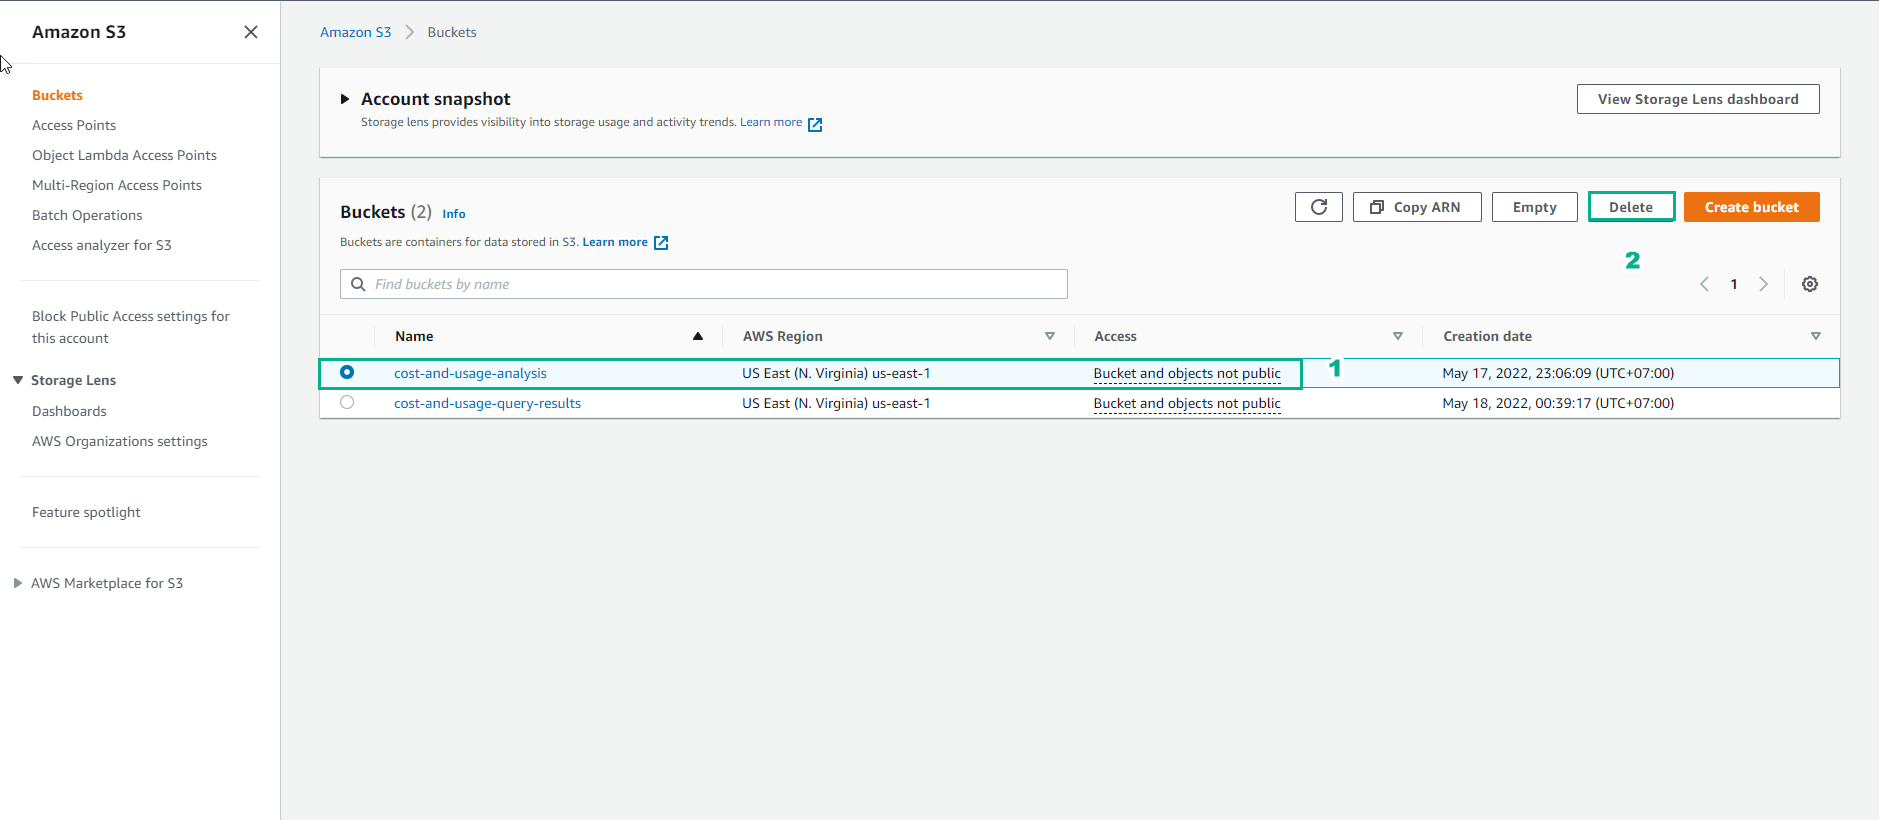
Task: Open the cost-and-usage-analysis bucket
Action: coord(470,373)
